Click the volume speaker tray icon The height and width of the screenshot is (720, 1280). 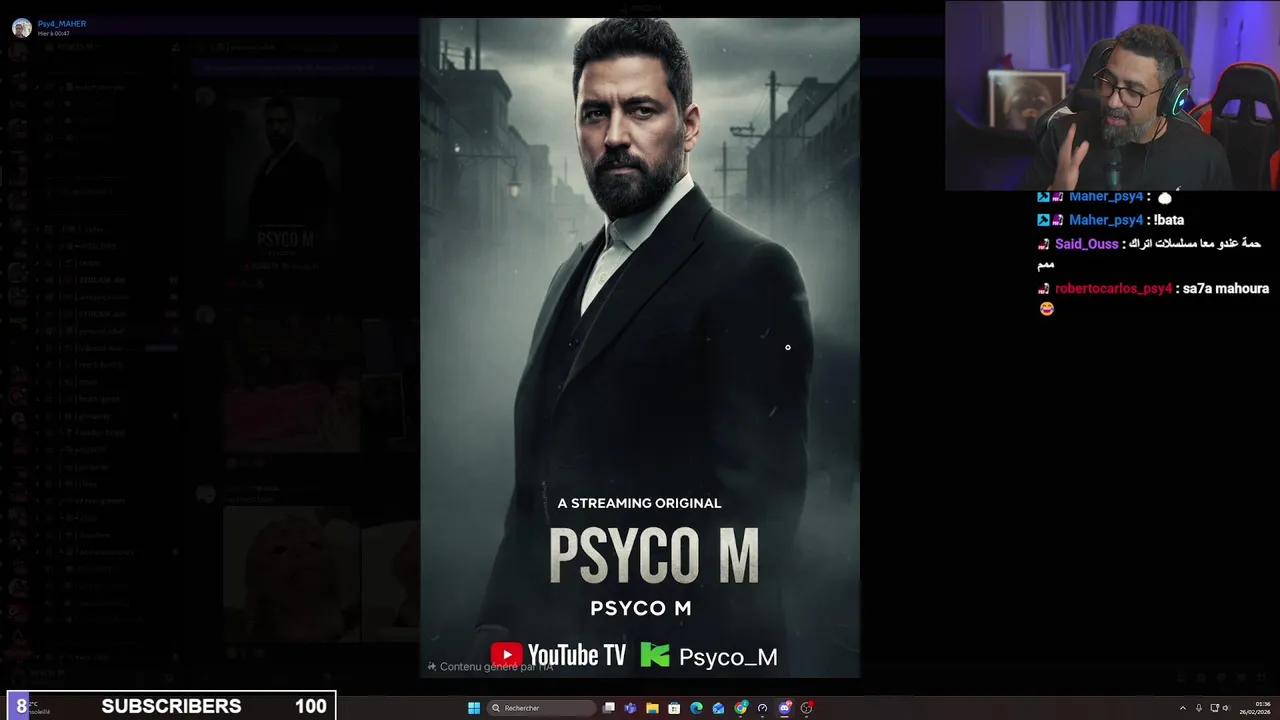point(1226,708)
